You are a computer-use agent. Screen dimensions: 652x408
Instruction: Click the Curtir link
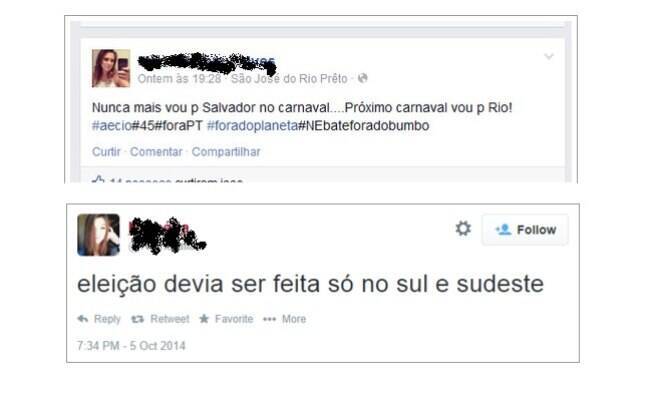pos(106,152)
